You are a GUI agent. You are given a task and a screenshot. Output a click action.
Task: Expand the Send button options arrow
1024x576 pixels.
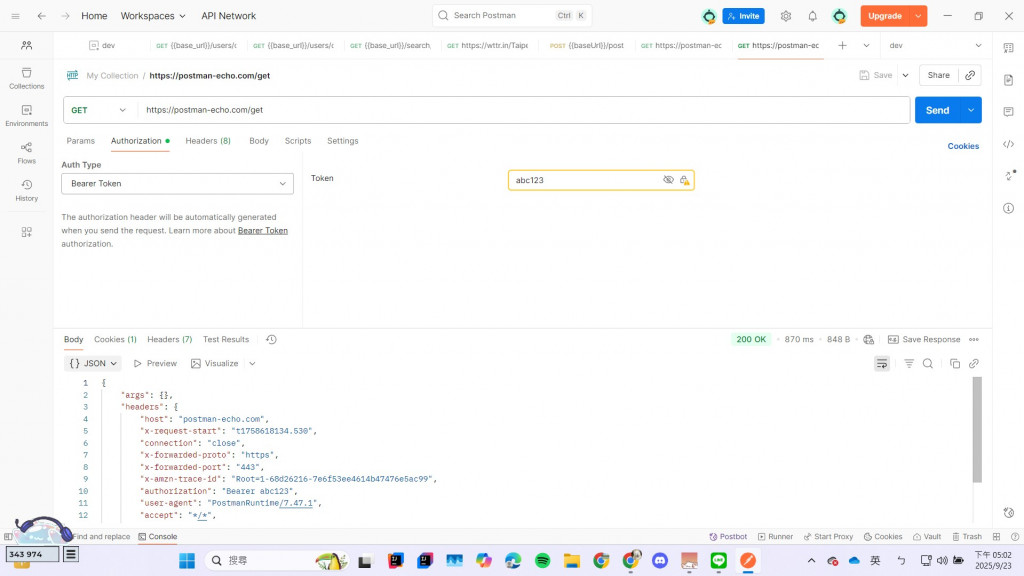pyautogui.click(x=971, y=110)
